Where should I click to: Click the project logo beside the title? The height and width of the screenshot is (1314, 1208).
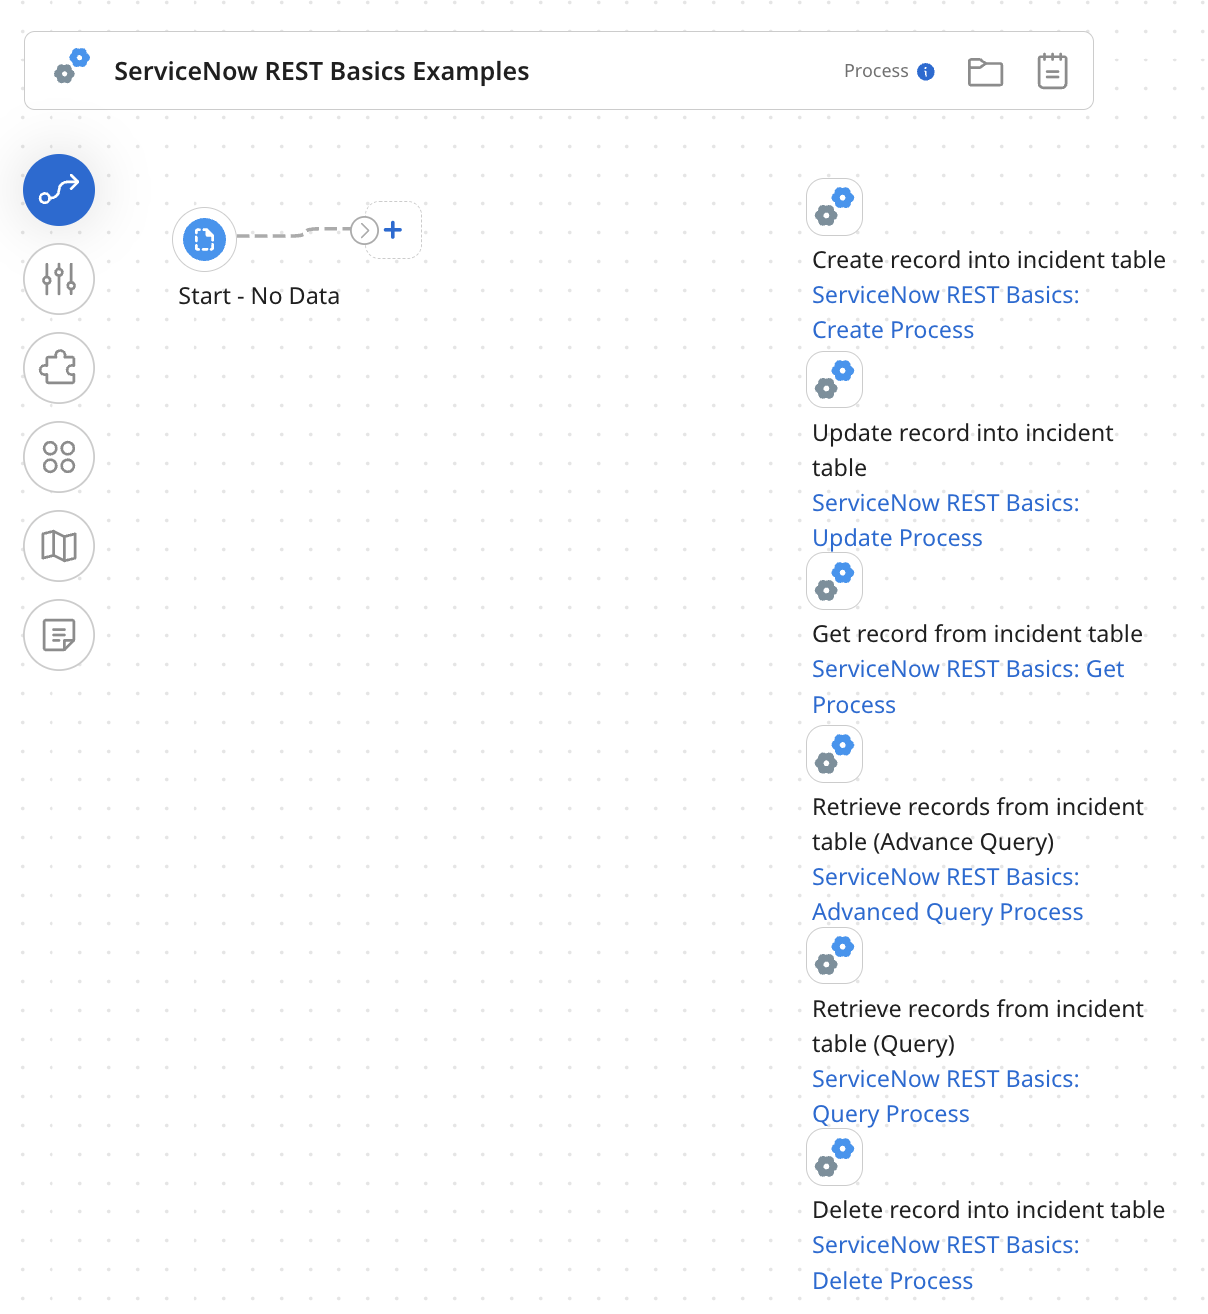click(x=70, y=68)
